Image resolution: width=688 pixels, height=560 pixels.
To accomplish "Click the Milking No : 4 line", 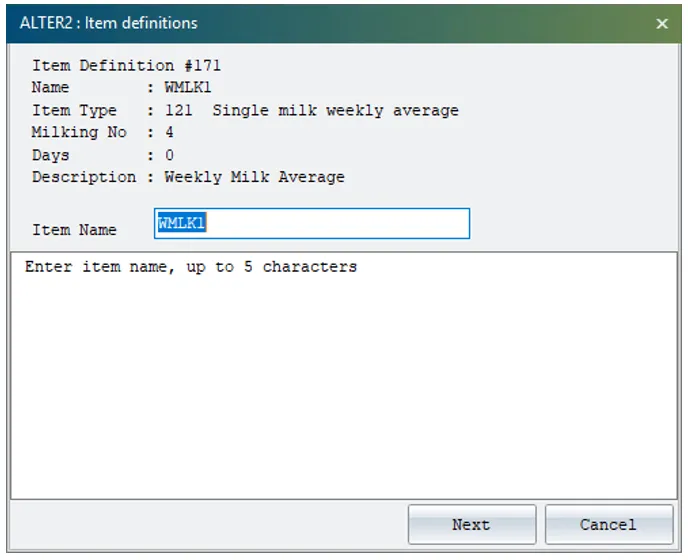I will [103, 132].
